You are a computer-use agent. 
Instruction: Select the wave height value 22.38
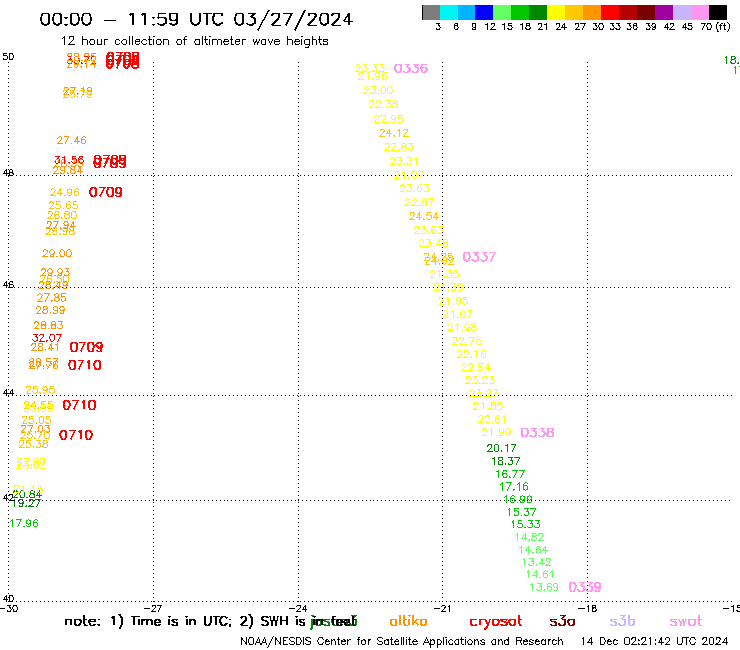click(x=383, y=104)
